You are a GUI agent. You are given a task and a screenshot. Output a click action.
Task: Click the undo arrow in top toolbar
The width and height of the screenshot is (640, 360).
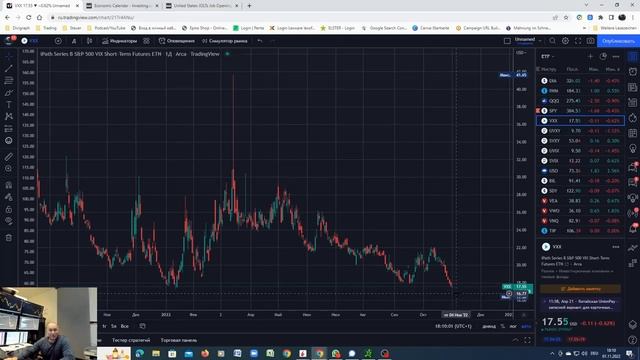[260, 41]
